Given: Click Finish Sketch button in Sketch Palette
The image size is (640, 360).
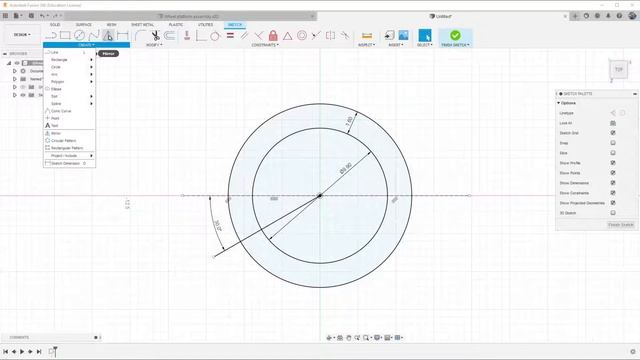Looking at the screenshot, I should click(x=620, y=225).
